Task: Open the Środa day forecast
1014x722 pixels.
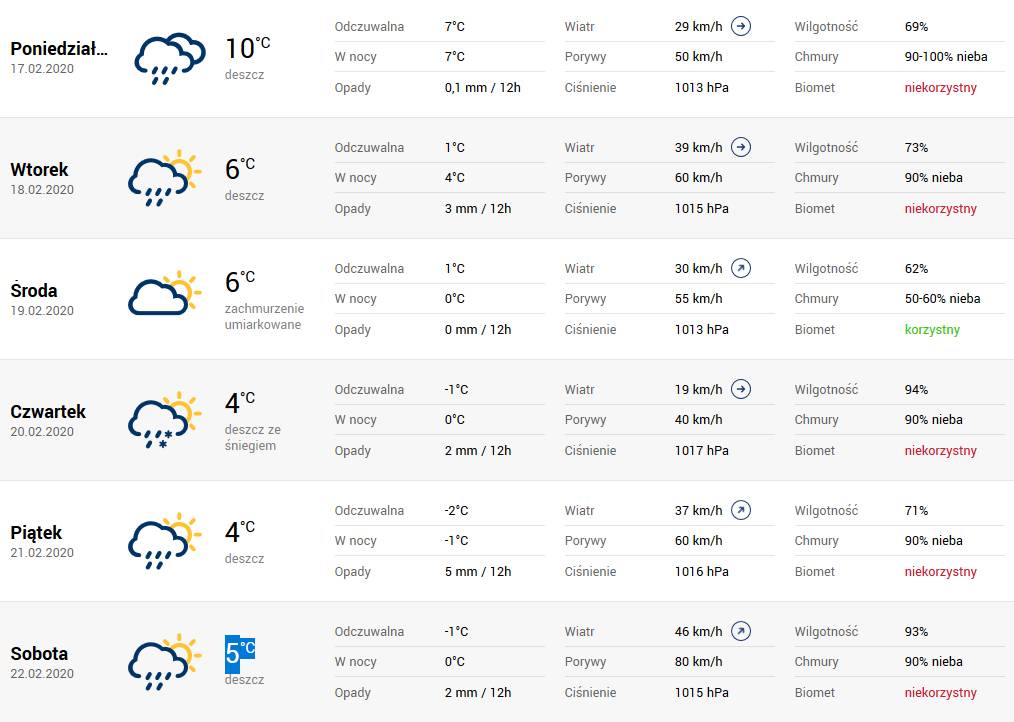Action: pyautogui.click(x=34, y=291)
